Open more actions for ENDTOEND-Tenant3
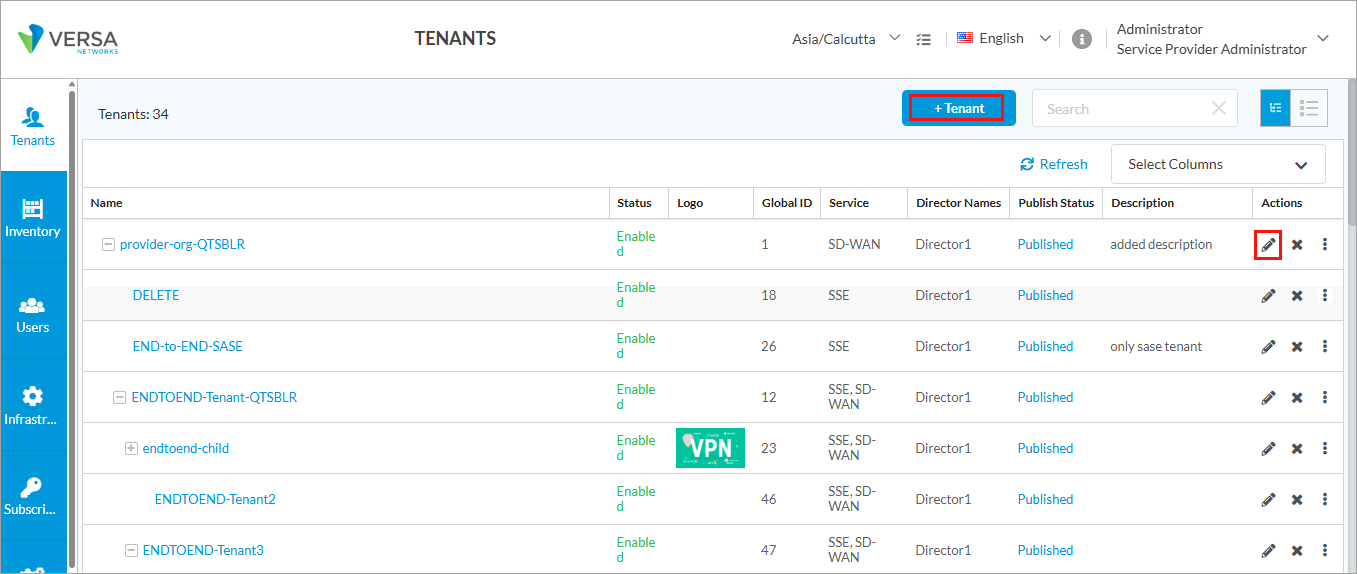The image size is (1357, 574). (1325, 550)
